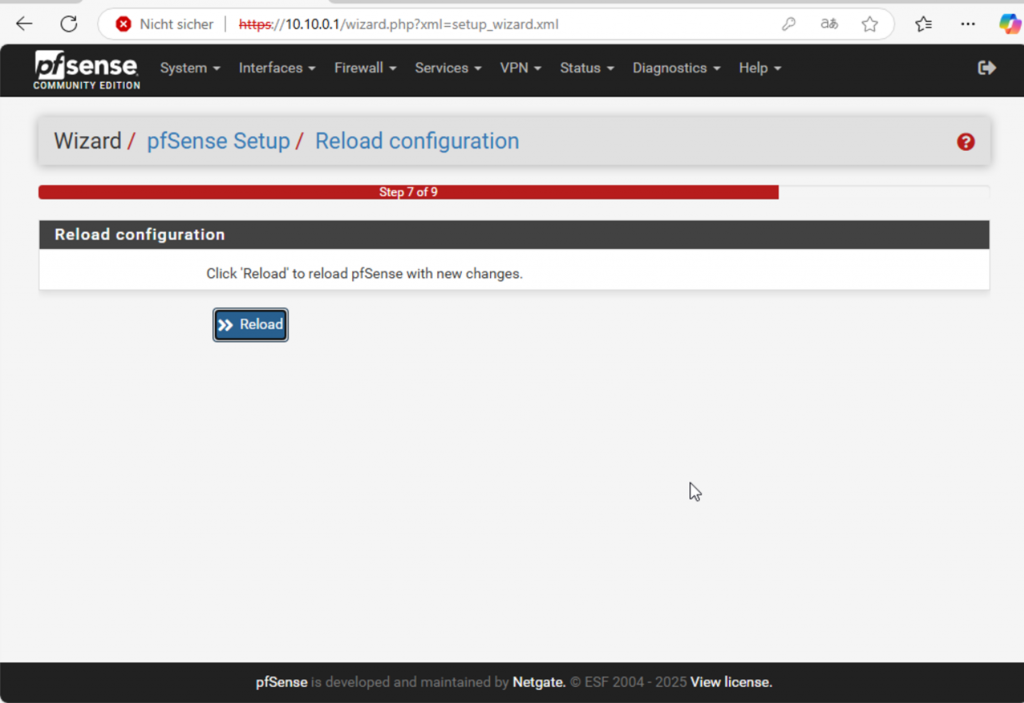Screen dimensions: 1024x703
Task: Open the VPN dropdown
Action: click(x=520, y=68)
